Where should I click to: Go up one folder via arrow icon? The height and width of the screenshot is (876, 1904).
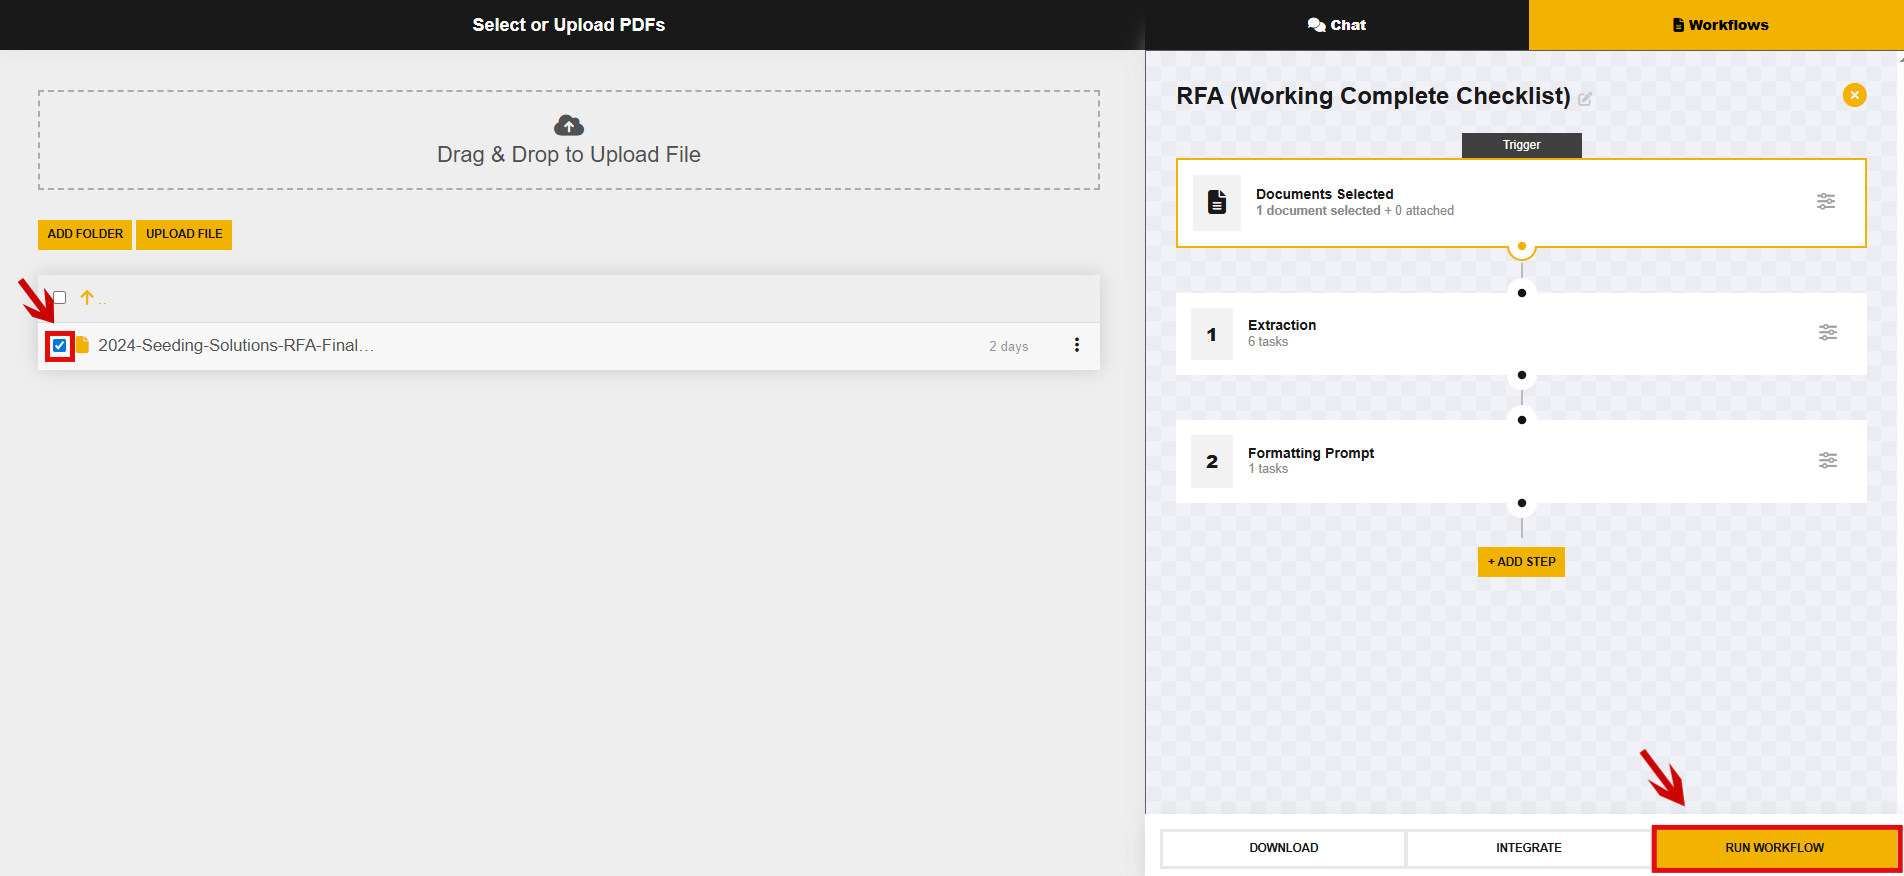click(87, 297)
